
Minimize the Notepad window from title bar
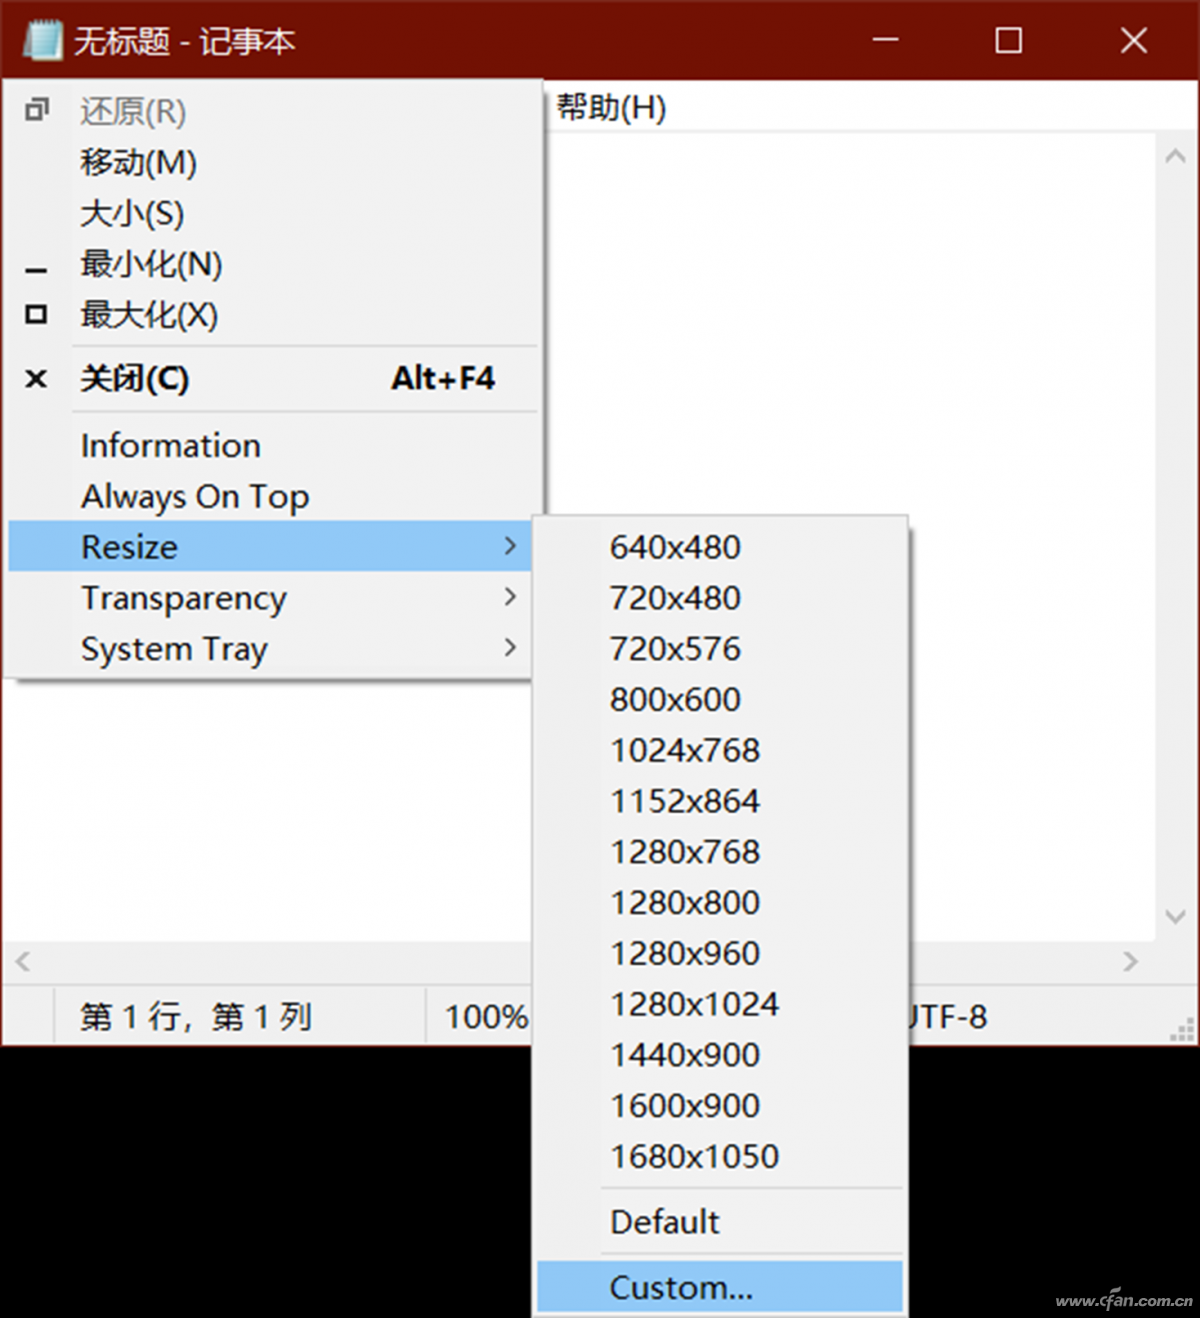point(885,40)
